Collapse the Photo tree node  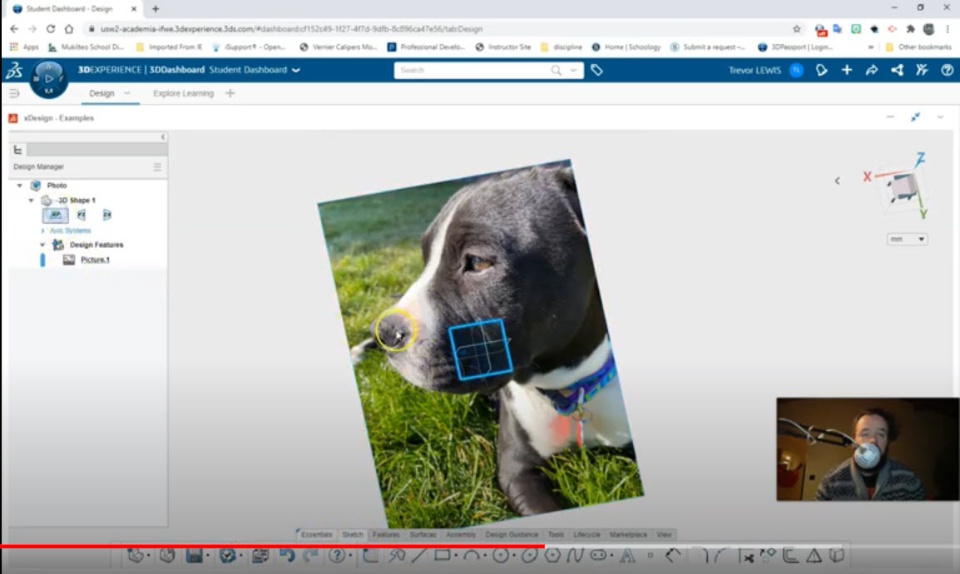tap(20, 185)
